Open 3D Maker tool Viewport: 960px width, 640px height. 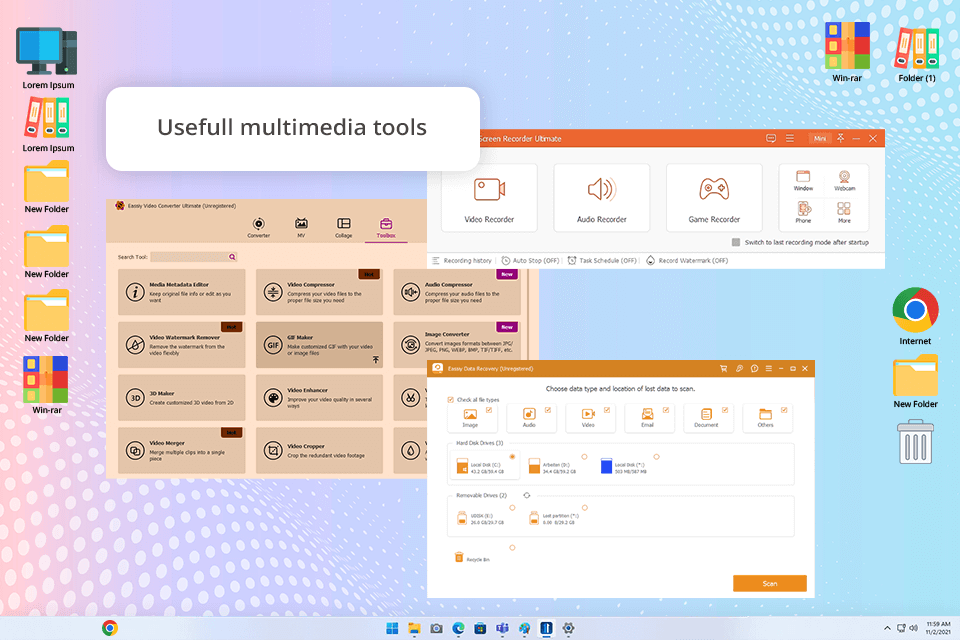click(181, 397)
